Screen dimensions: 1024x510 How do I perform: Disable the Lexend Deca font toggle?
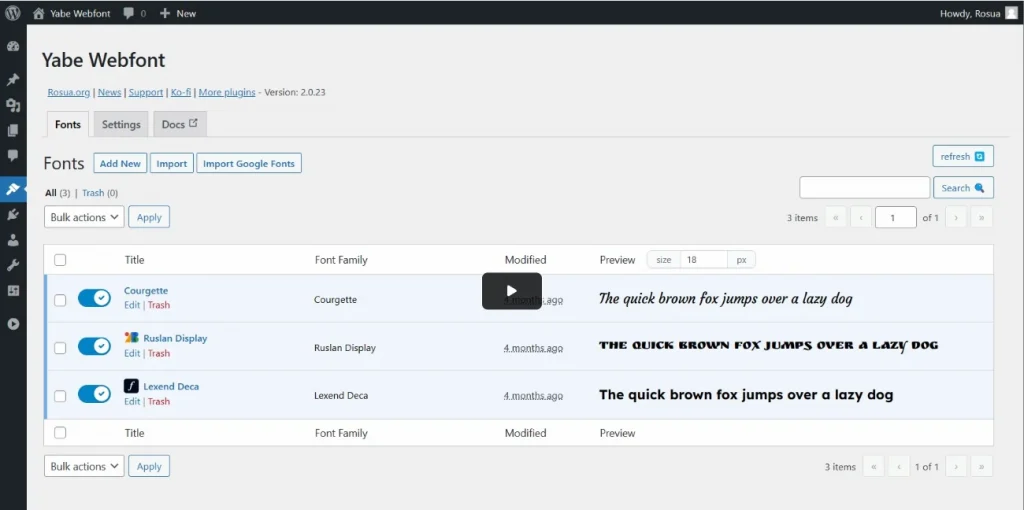click(95, 394)
